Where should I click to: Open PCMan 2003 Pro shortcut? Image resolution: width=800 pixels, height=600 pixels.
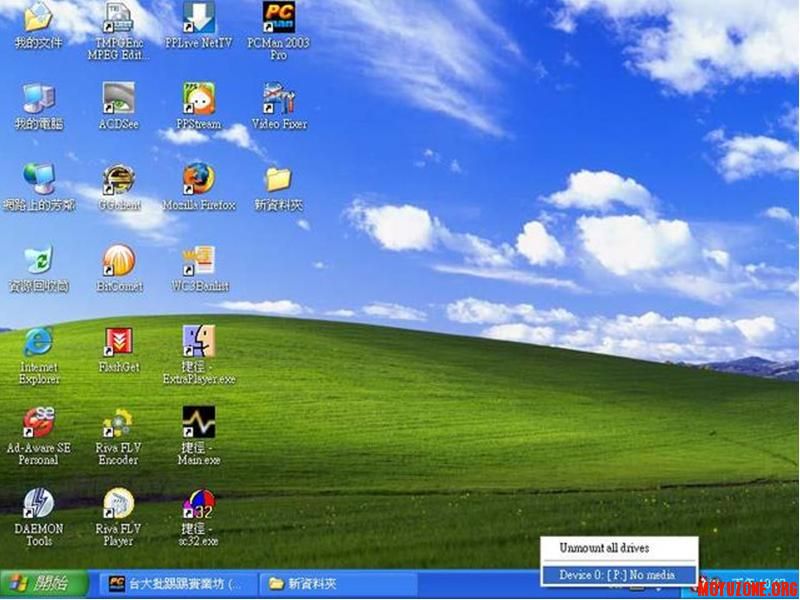click(x=279, y=19)
